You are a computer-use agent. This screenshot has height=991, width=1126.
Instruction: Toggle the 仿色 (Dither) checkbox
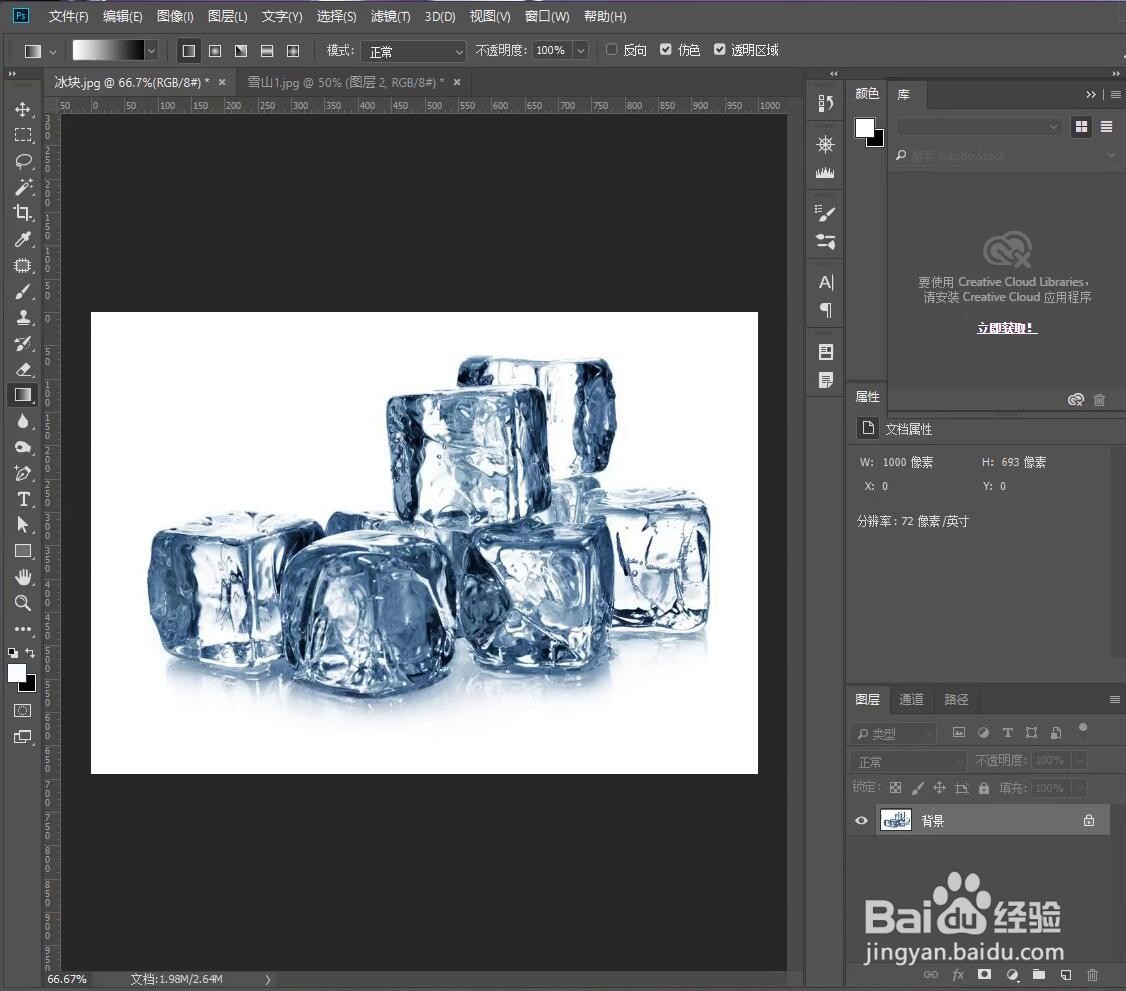(666, 50)
